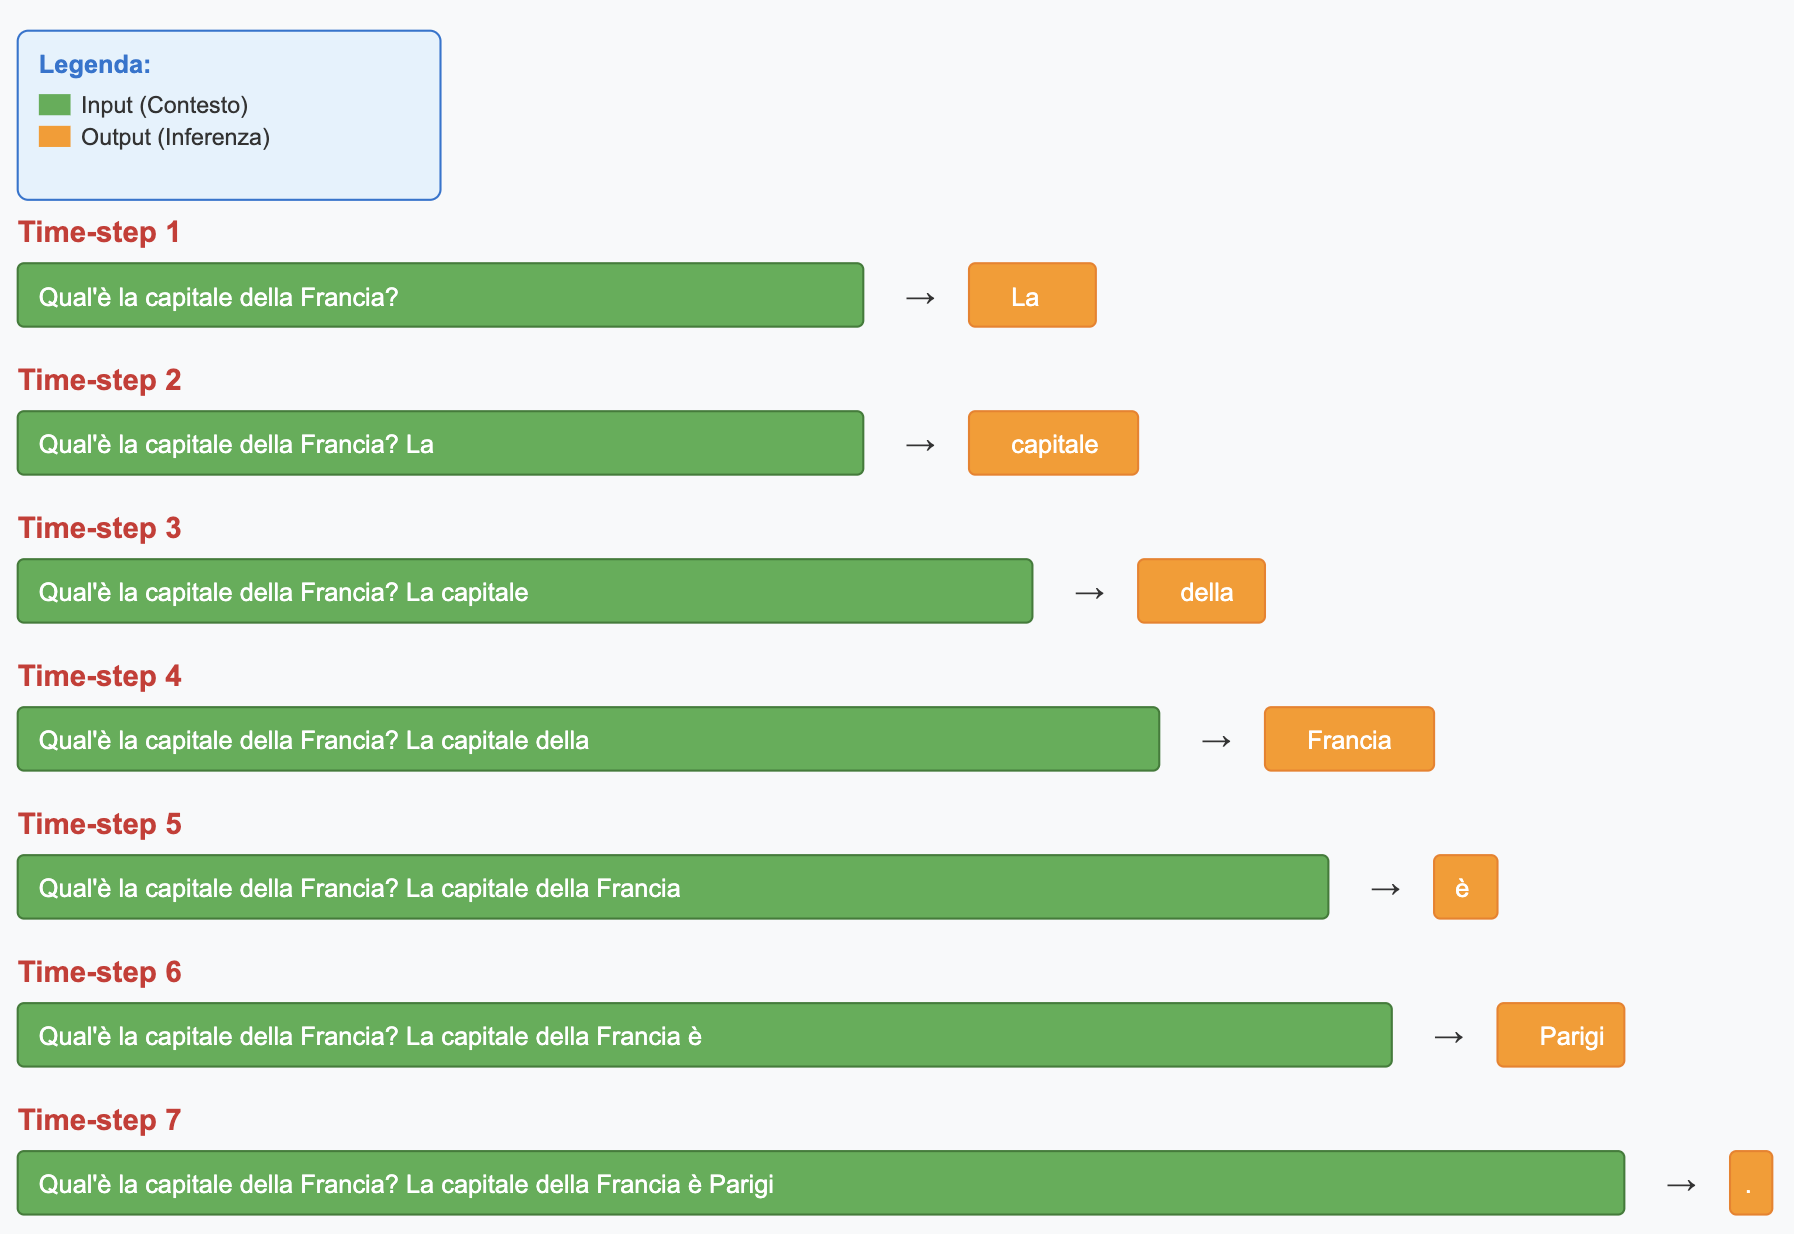Click the 'Legenda:' title text
1794x1234 pixels.
(x=95, y=65)
